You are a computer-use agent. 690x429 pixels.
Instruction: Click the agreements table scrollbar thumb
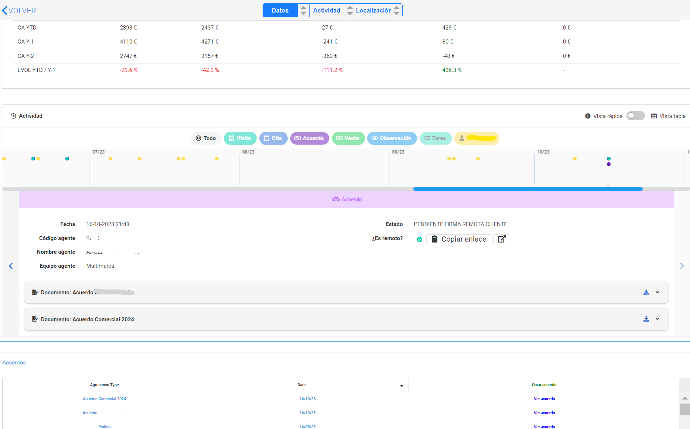pos(685,410)
